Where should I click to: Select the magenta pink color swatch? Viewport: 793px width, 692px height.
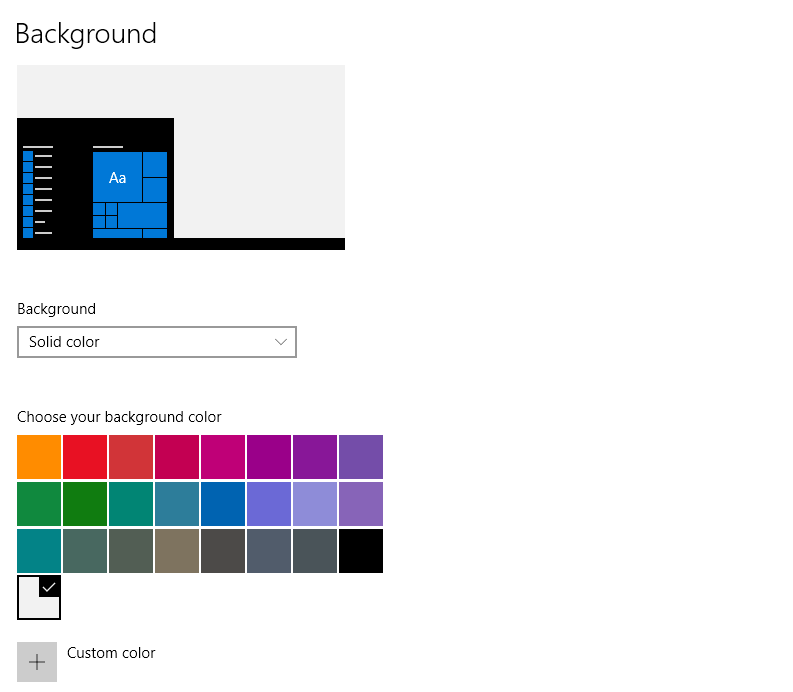coord(223,457)
